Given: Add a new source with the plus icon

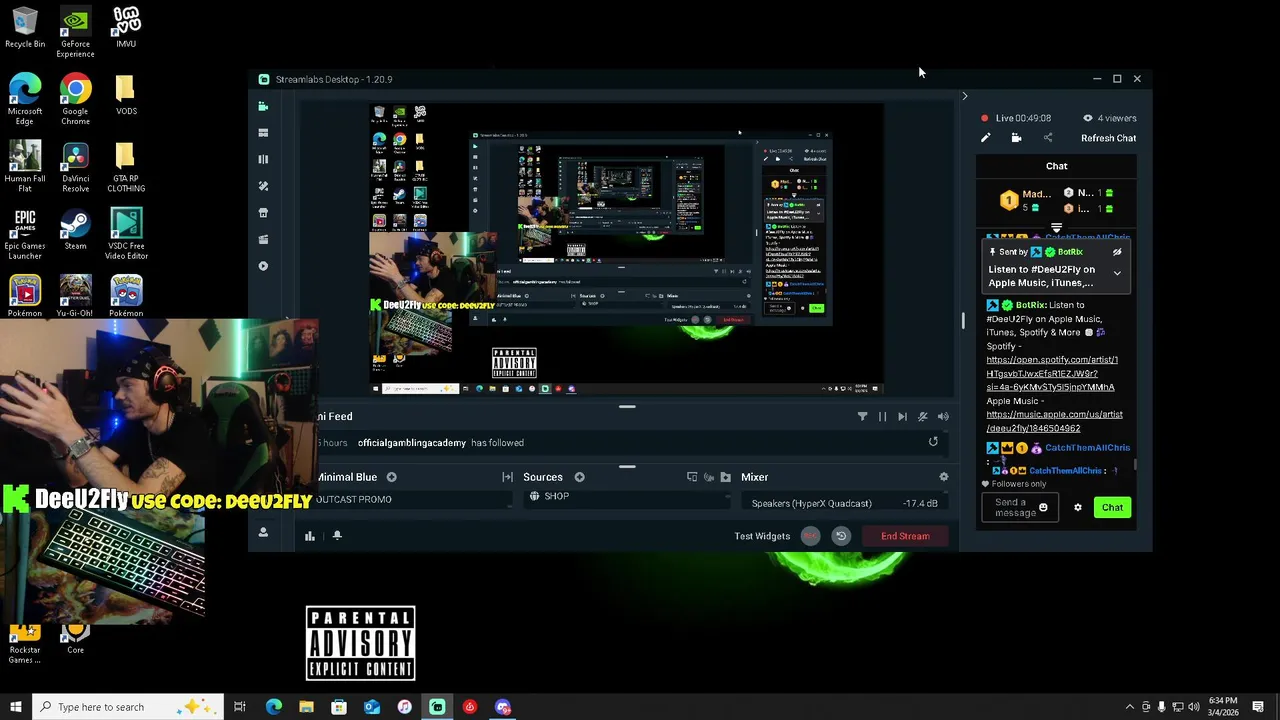Looking at the screenshot, I should [579, 477].
